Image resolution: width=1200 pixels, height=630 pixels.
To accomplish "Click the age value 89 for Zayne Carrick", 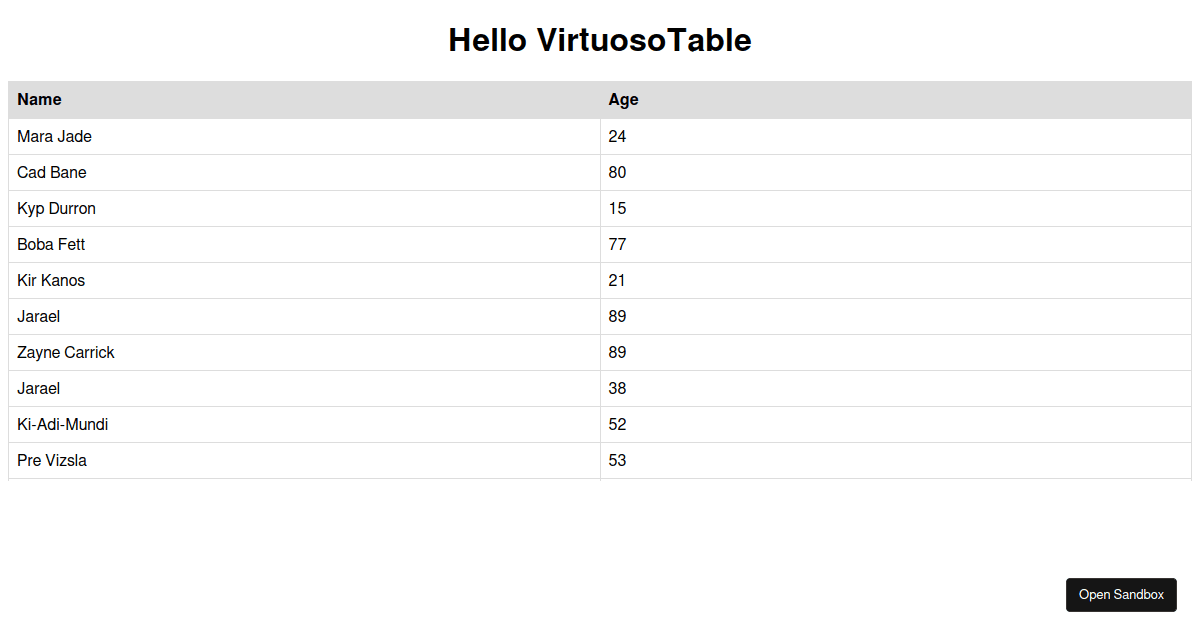I will pos(617,352).
